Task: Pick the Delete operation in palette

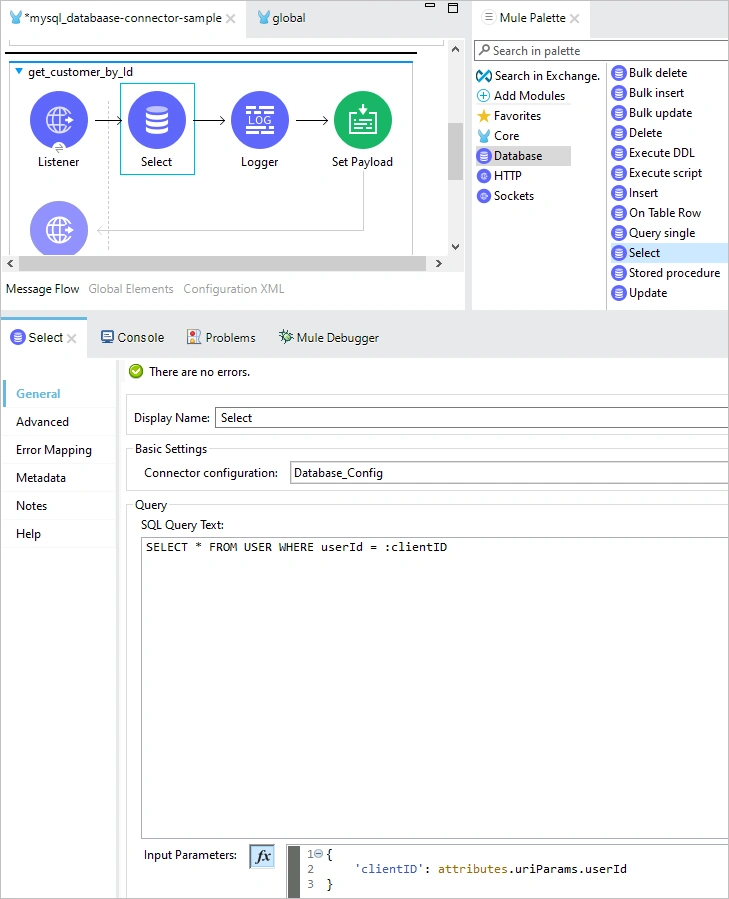Action: [x=637, y=133]
